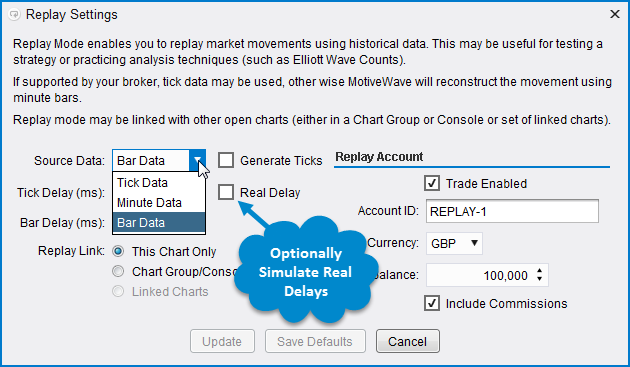This screenshot has width=630, height=367.
Task: Pick Minute Data in the dropdown list
Action: pos(159,203)
